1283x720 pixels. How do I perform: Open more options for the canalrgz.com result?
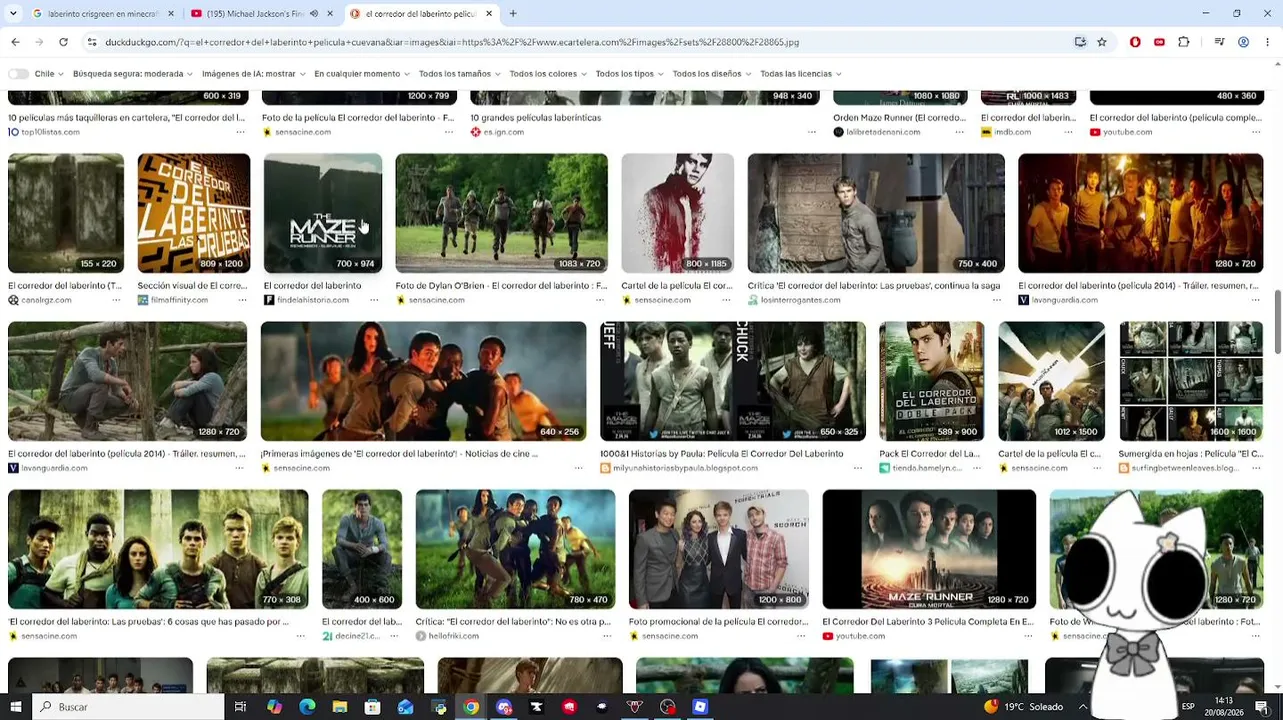[116, 300]
